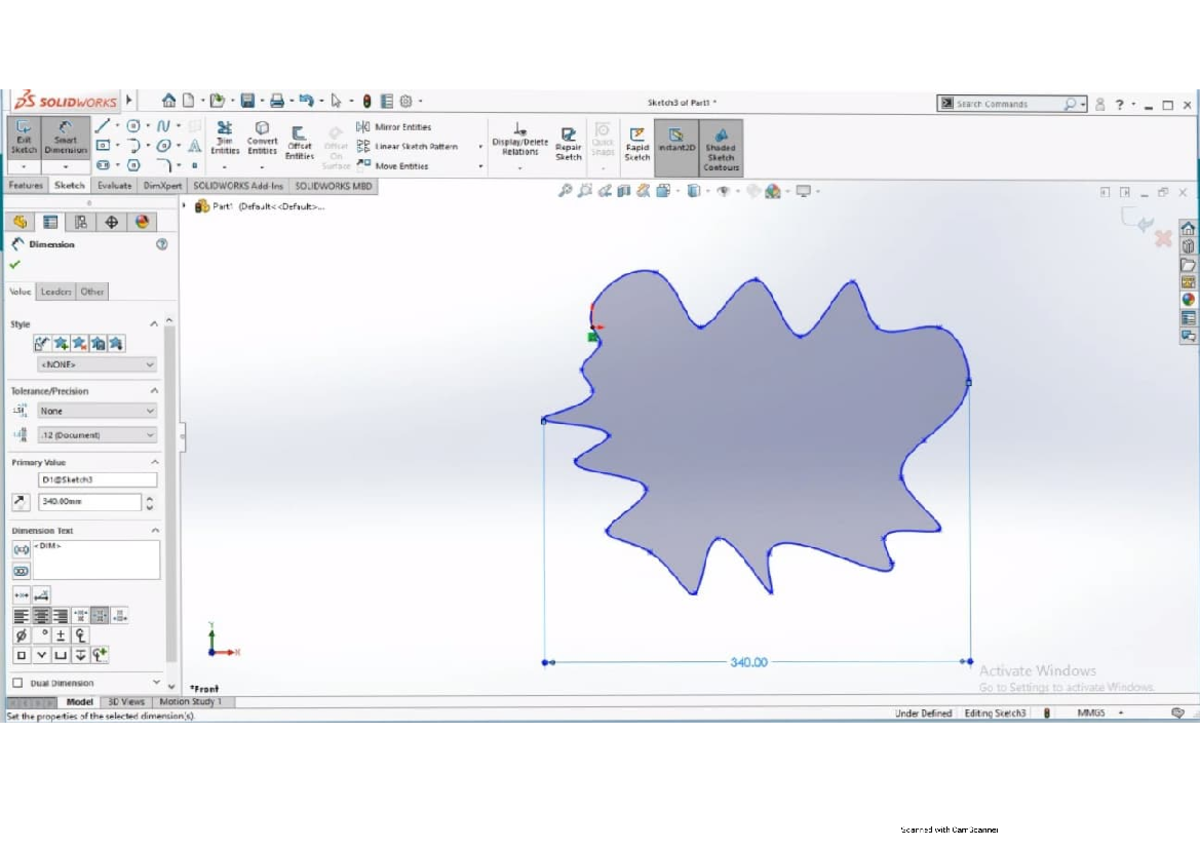Click the Home icon in the top toolbar

[169, 101]
